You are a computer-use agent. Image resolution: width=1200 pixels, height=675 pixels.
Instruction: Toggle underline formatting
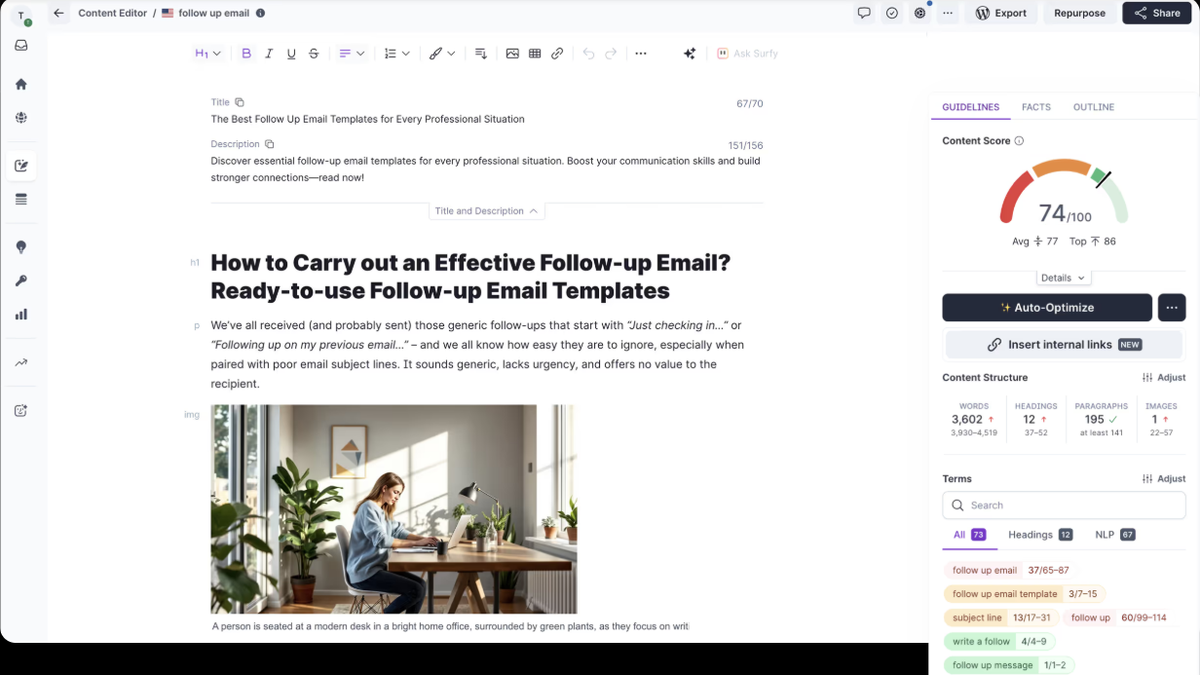pos(291,53)
